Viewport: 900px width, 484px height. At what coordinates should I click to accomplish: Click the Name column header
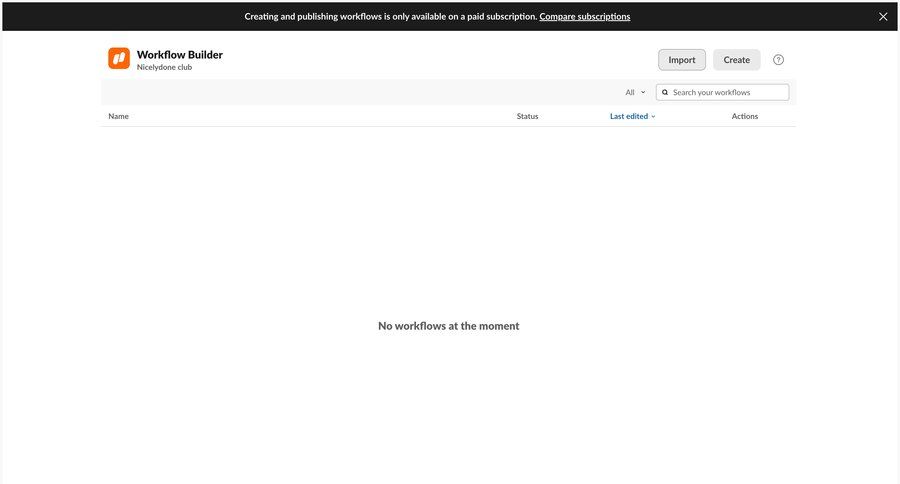pos(118,116)
